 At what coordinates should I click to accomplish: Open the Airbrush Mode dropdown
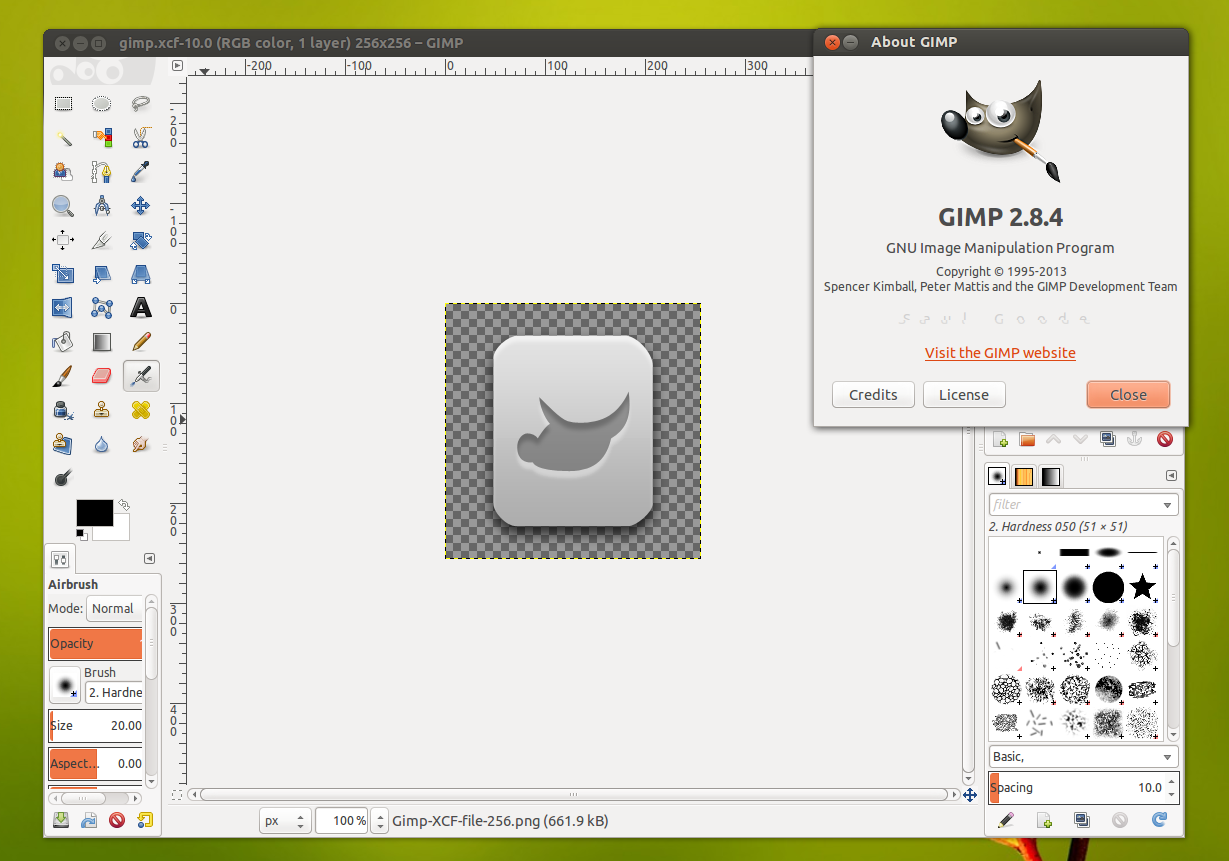[114, 608]
